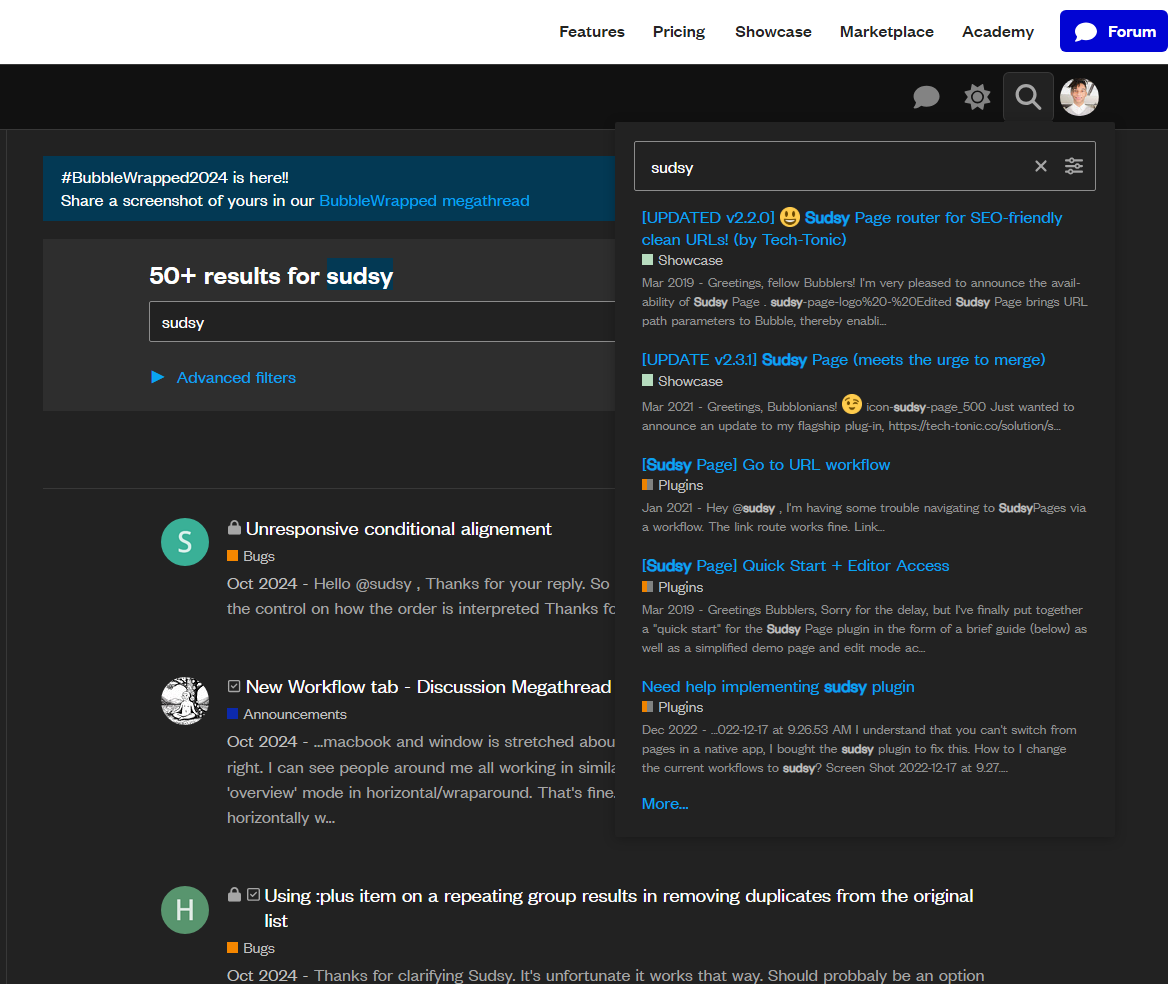Open the gear settings icon in header
The height and width of the screenshot is (984, 1168).
[977, 97]
